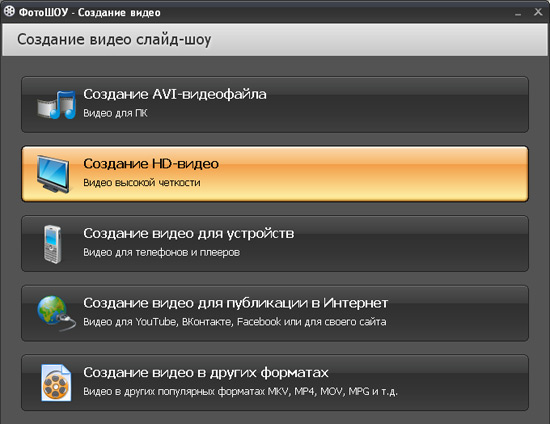The image size is (550, 424).
Task: Click "Видео высокой четкости" description
Action: pos(142,182)
